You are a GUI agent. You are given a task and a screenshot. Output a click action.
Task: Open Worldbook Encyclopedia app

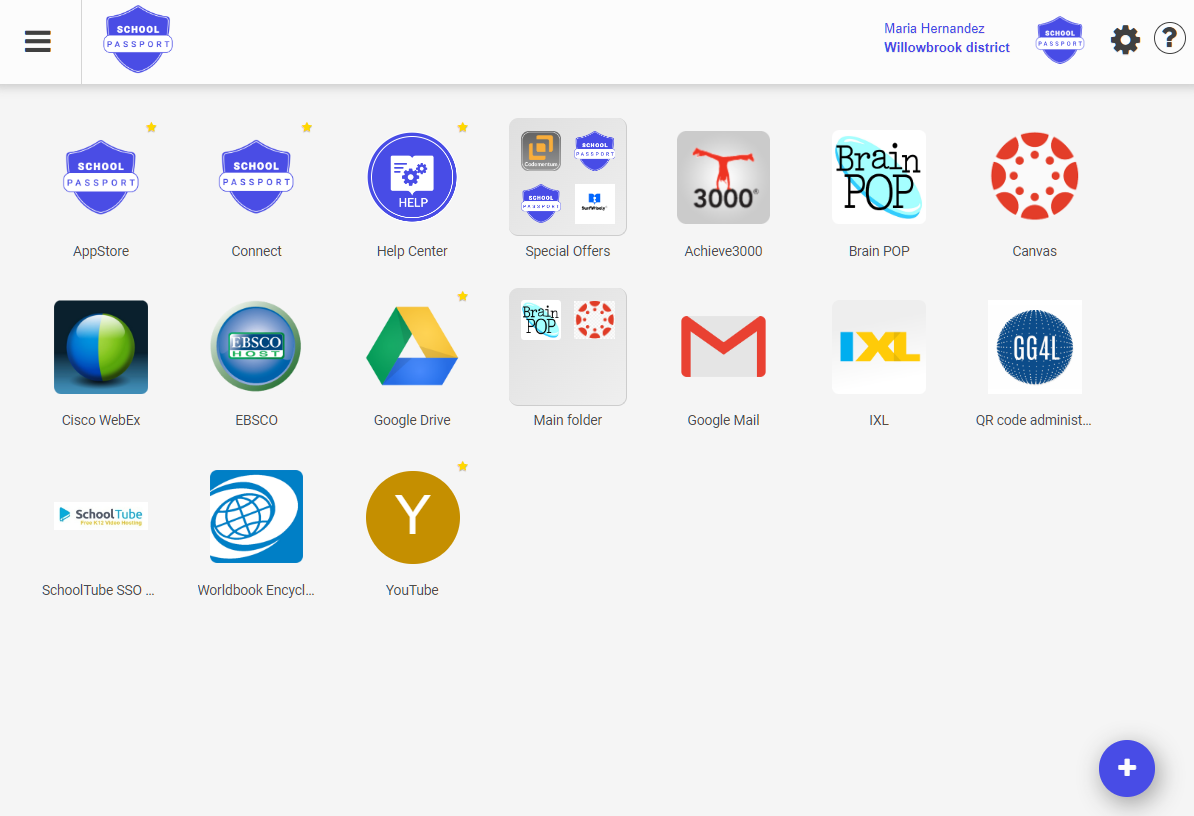[x=257, y=516]
